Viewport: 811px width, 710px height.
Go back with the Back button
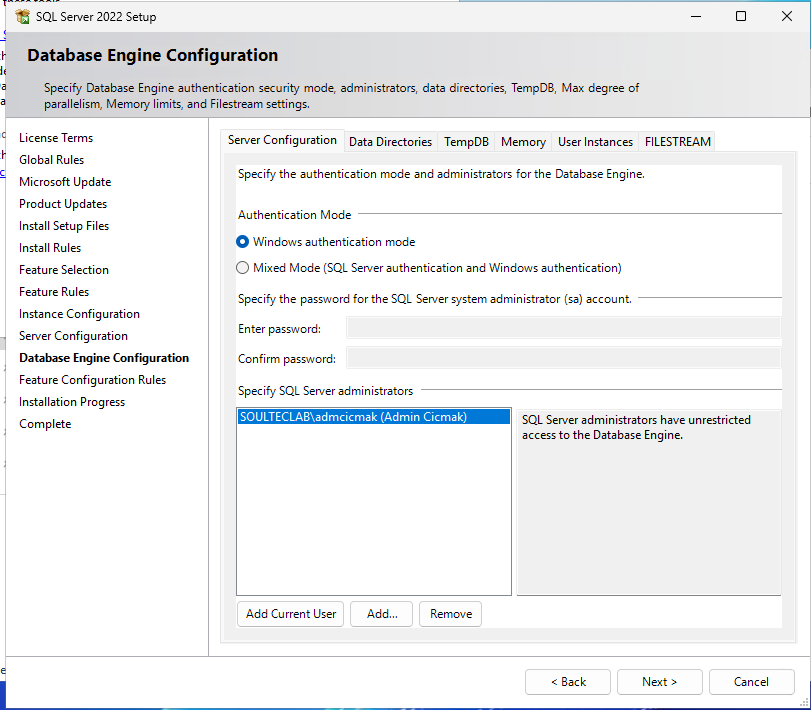(568, 682)
